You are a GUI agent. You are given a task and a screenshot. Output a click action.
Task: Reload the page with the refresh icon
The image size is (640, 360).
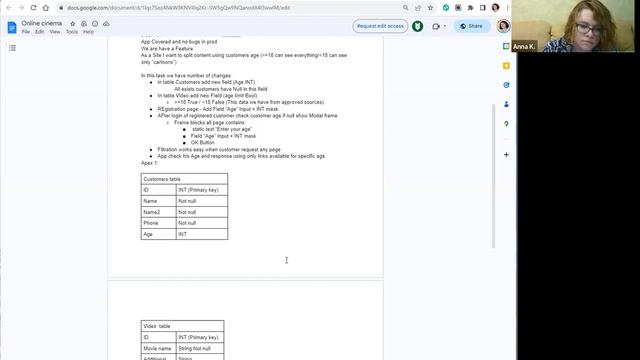(x=33, y=8)
